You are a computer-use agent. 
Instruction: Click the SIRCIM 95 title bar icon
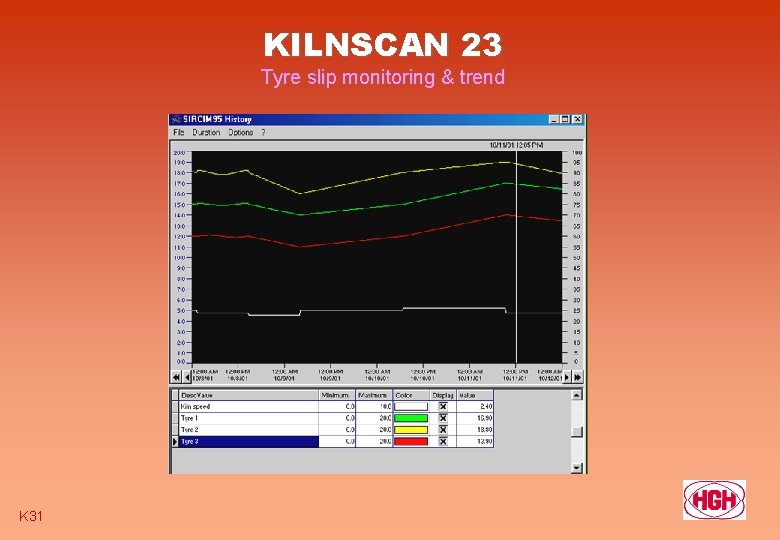click(176, 119)
